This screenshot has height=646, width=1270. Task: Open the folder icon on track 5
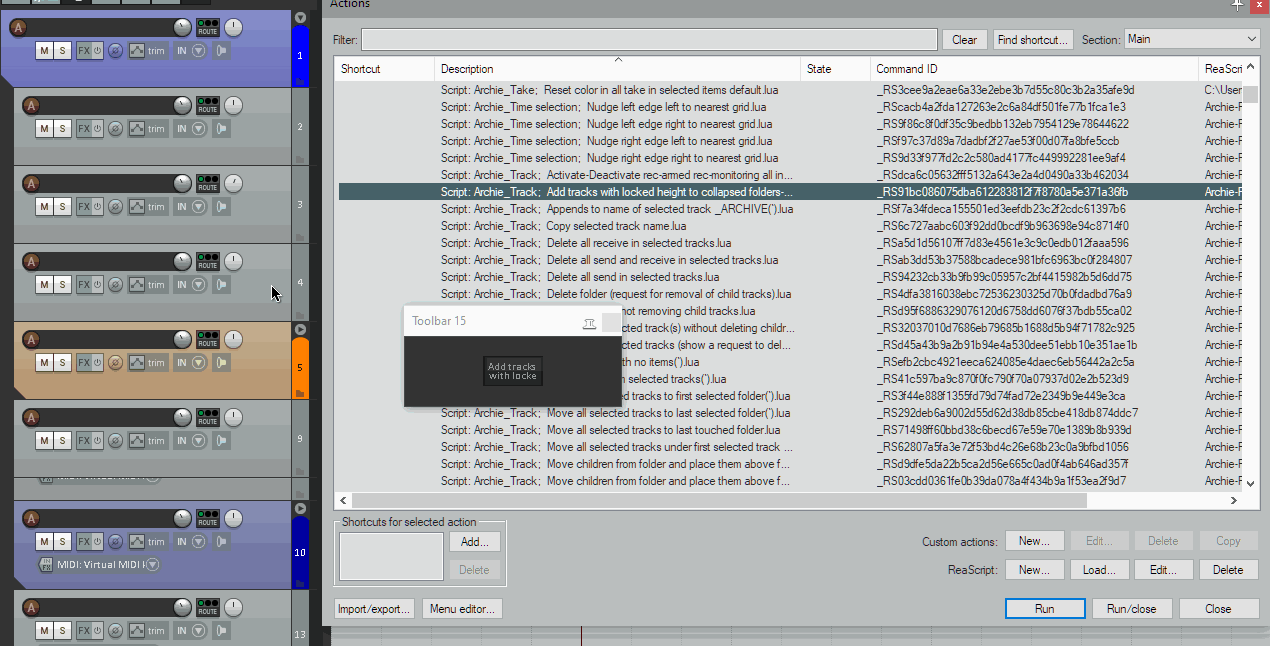point(300,393)
